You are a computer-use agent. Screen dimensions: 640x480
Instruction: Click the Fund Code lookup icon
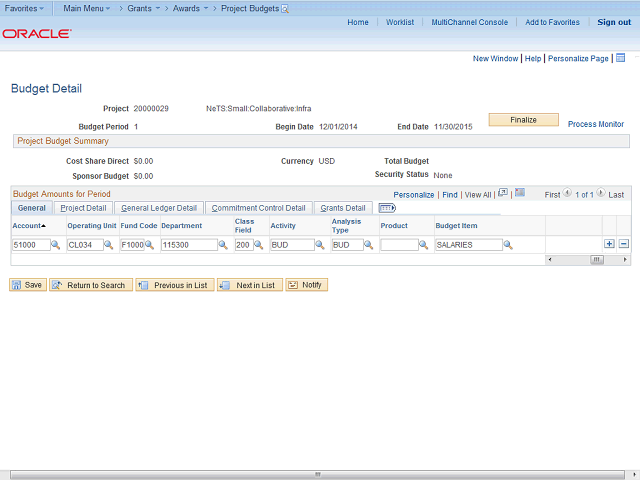[150, 245]
